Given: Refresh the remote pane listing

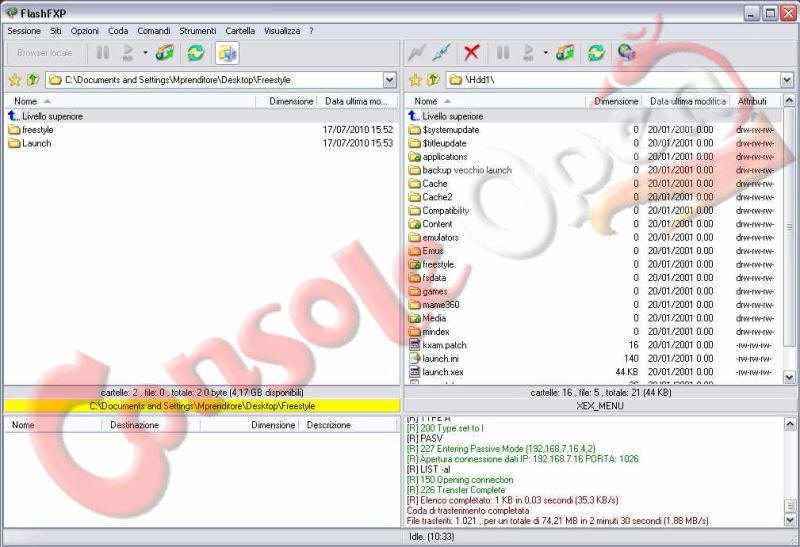Looking at the screenshot, I should point(596,53).
